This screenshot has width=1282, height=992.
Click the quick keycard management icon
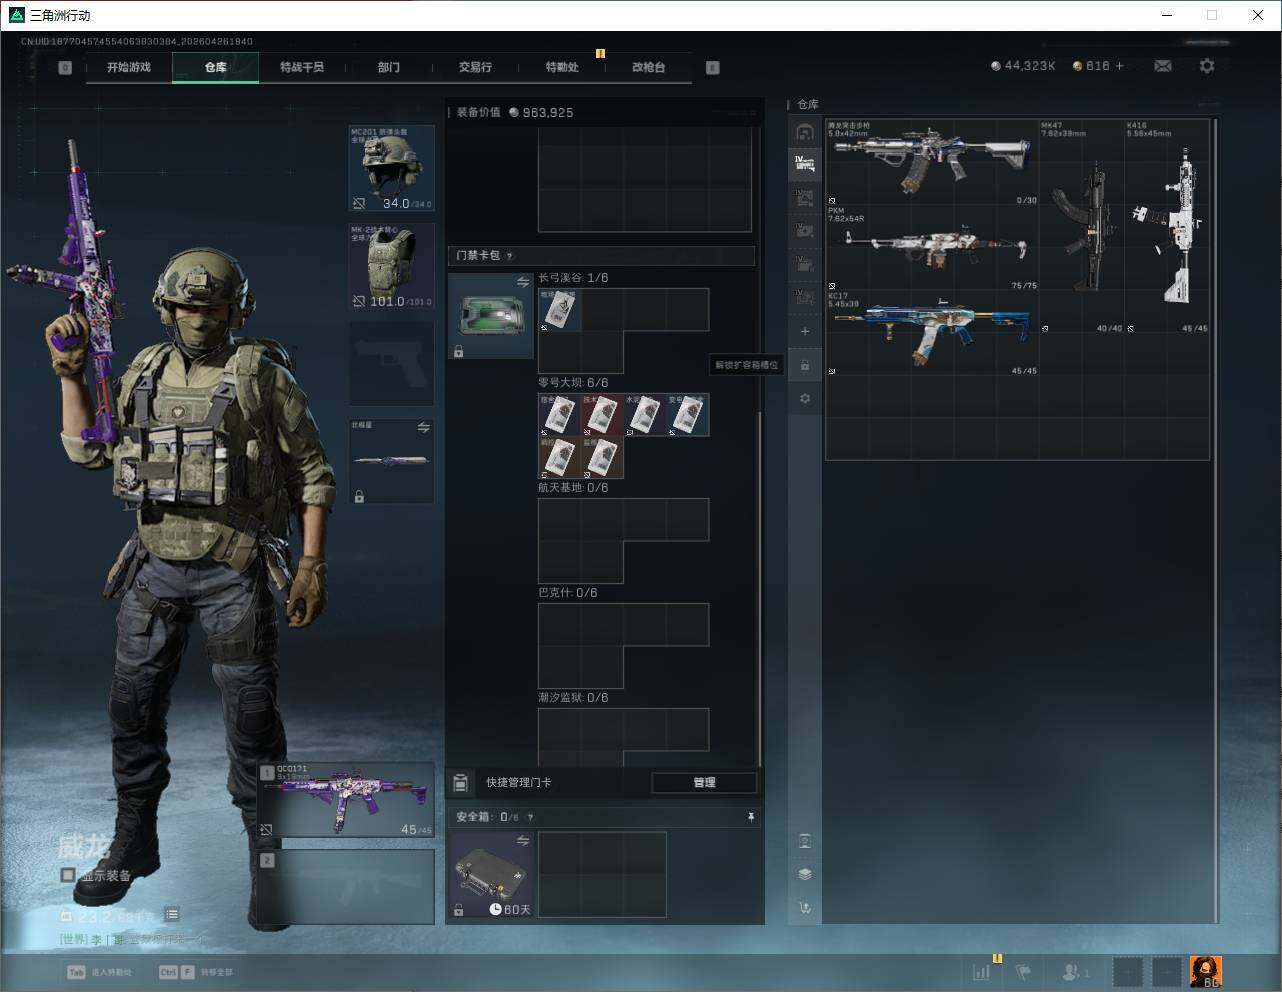point(461,782)
